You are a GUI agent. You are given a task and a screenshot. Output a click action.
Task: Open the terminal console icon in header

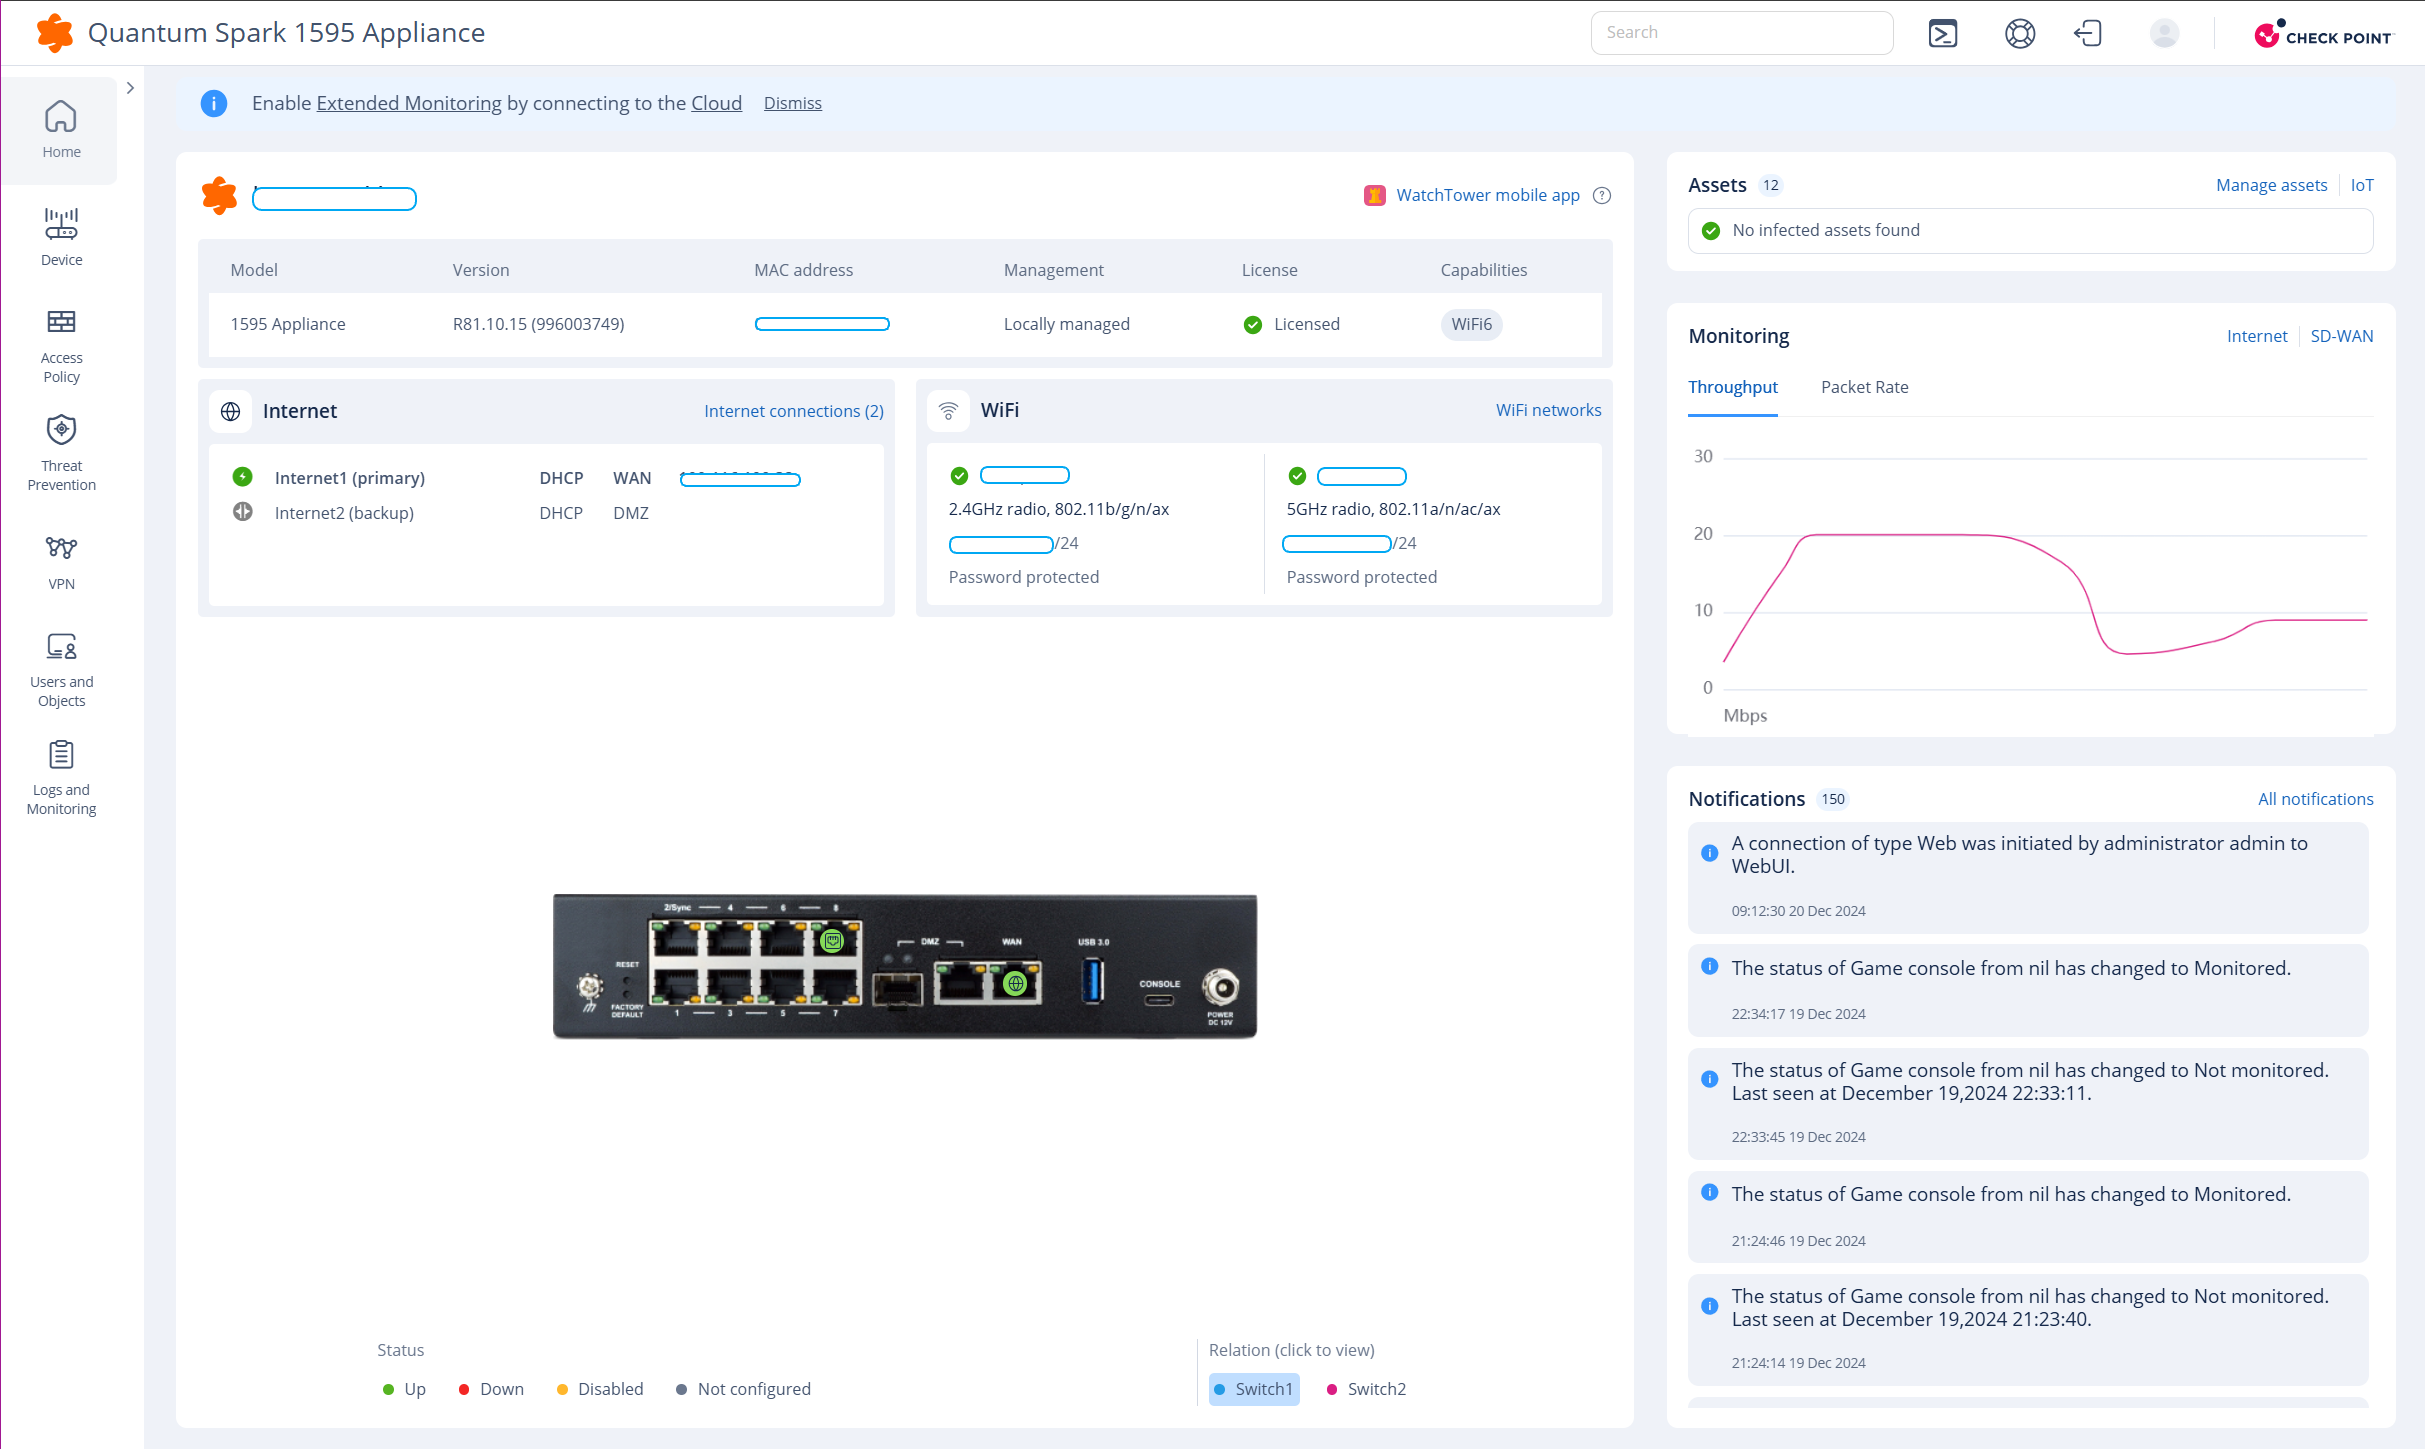pos(1942,34)
